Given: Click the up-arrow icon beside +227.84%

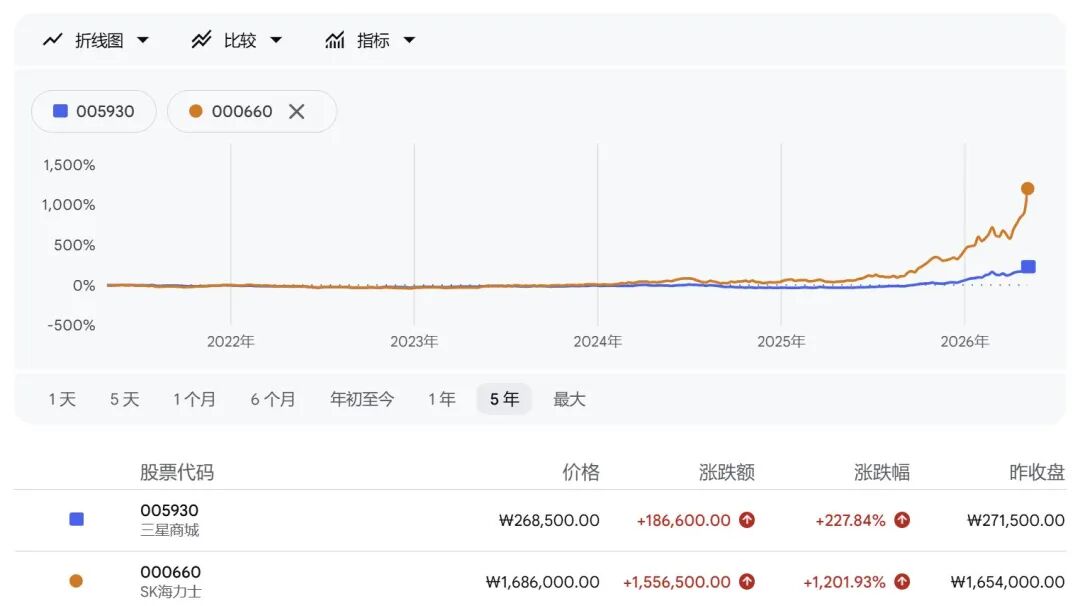Looking at the screenshot, I should tap(902, 520).
